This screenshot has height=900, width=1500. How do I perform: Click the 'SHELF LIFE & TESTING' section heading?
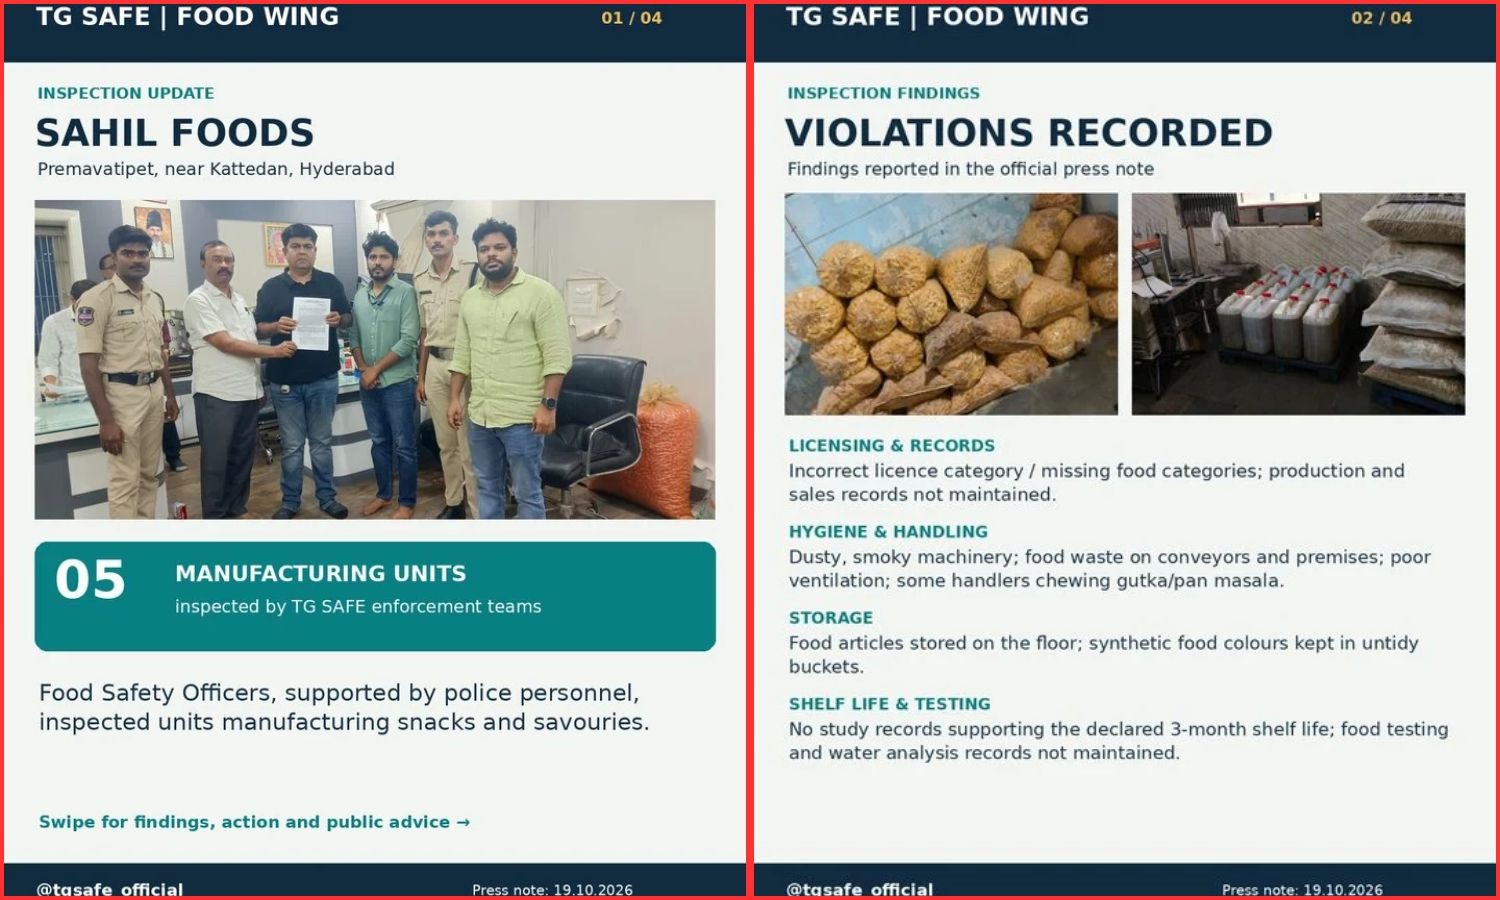click(x=889, y=704)
